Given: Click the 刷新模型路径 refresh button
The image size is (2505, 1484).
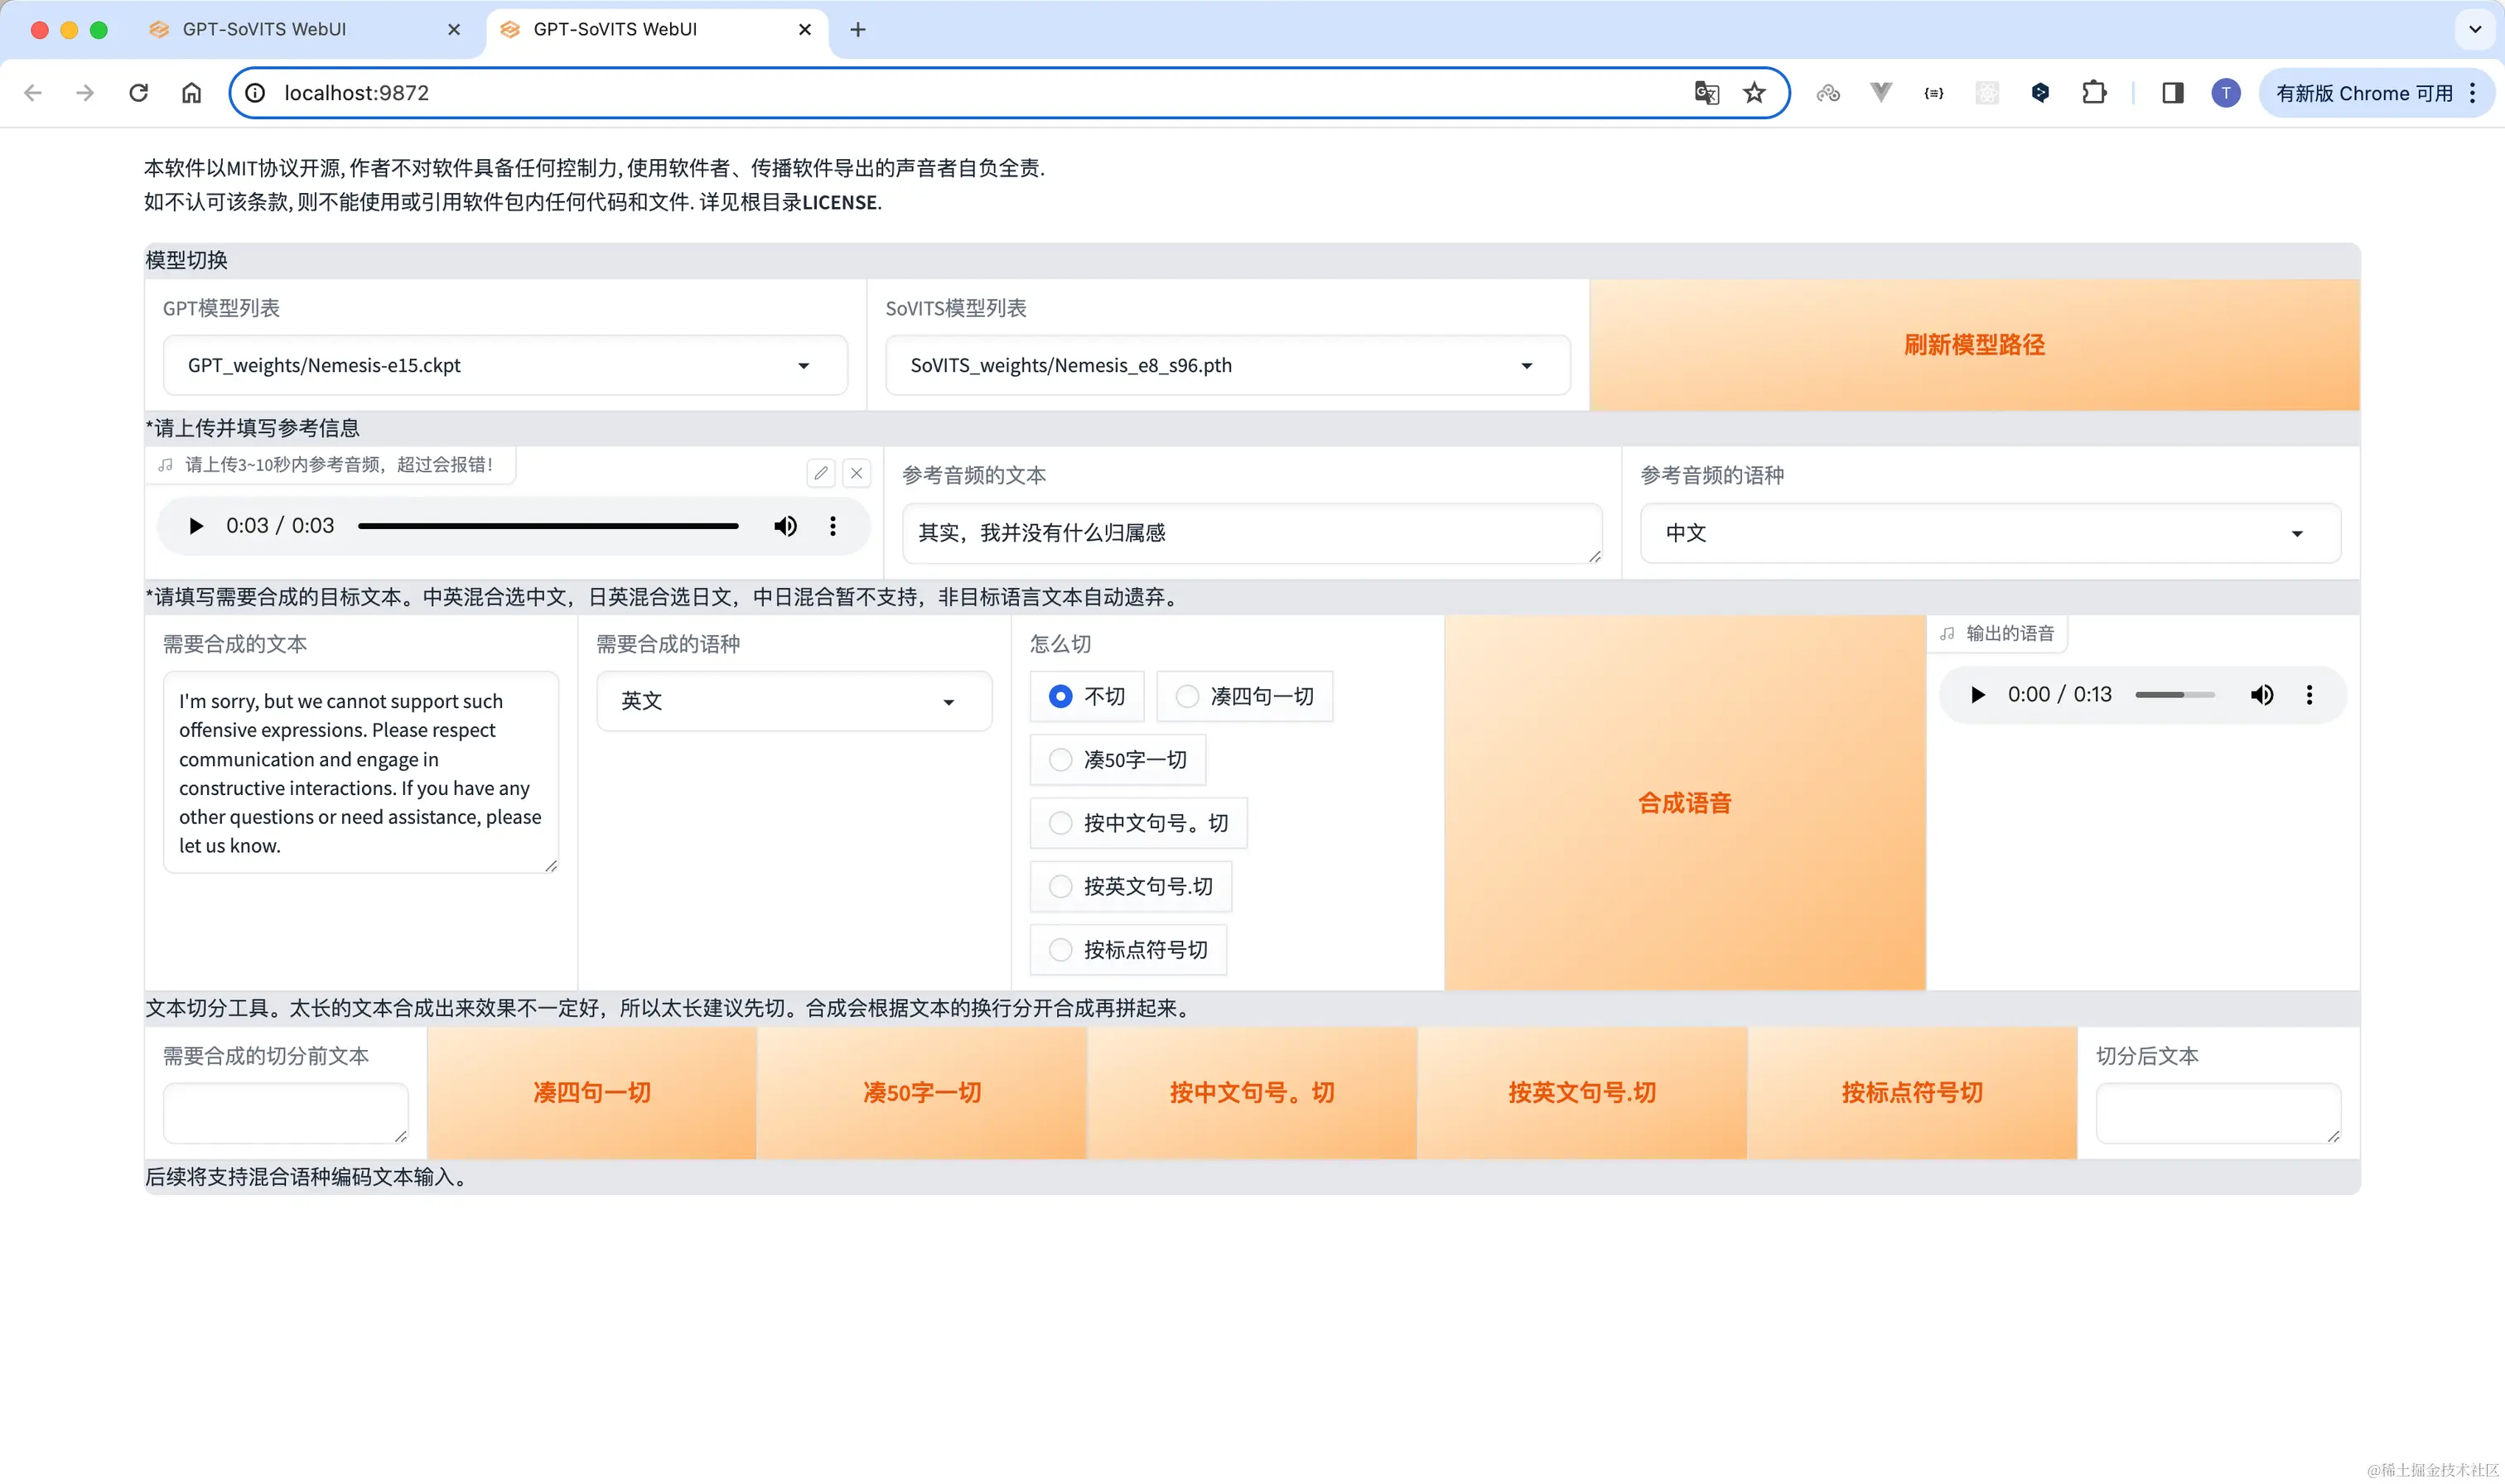Looking at the screenshot, I should click(x=1973, y=345).
